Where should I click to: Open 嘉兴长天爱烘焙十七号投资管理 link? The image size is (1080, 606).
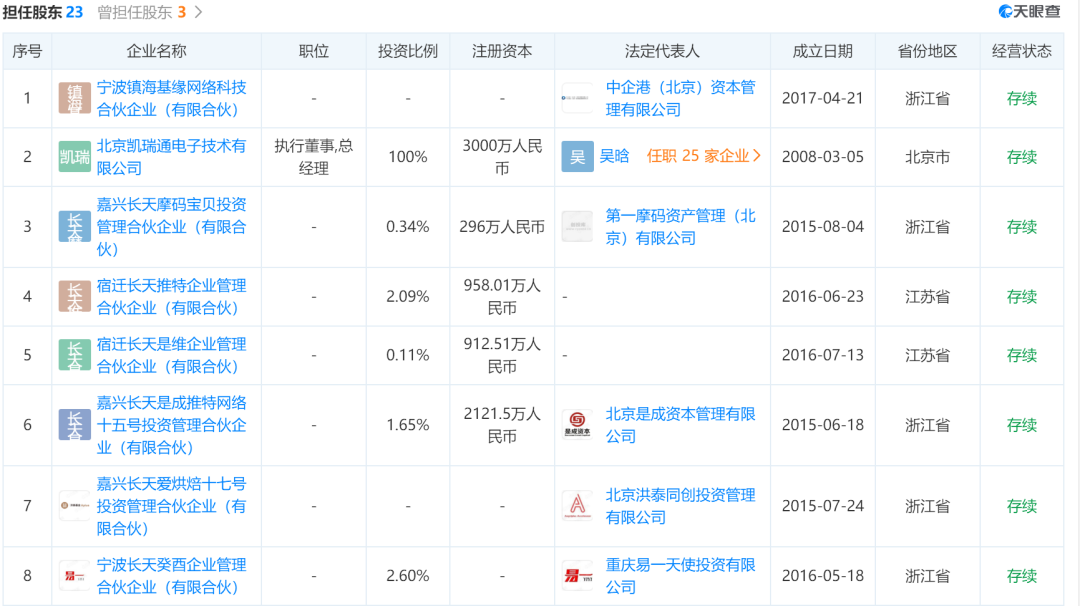point(172,506)
